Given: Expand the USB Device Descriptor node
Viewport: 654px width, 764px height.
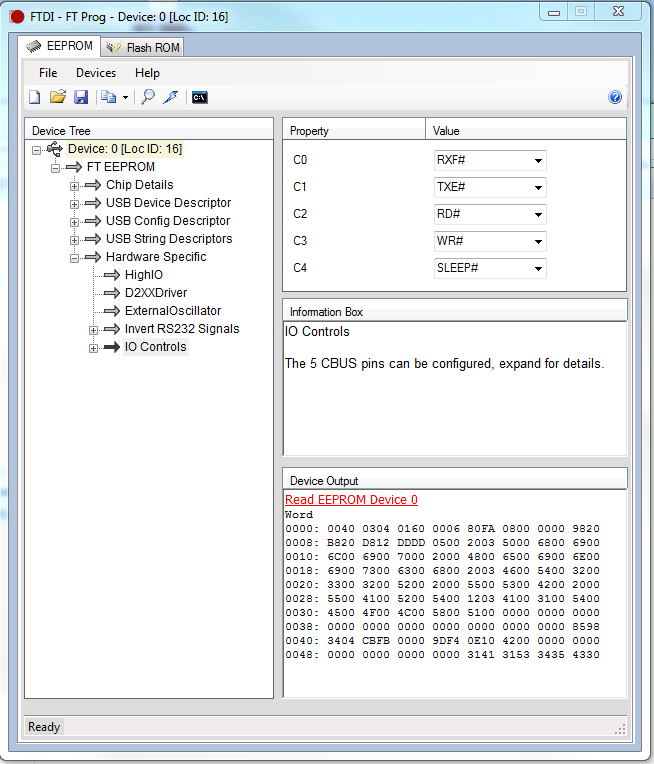Looking at the screenshot, I should click(x=74, y=204).
